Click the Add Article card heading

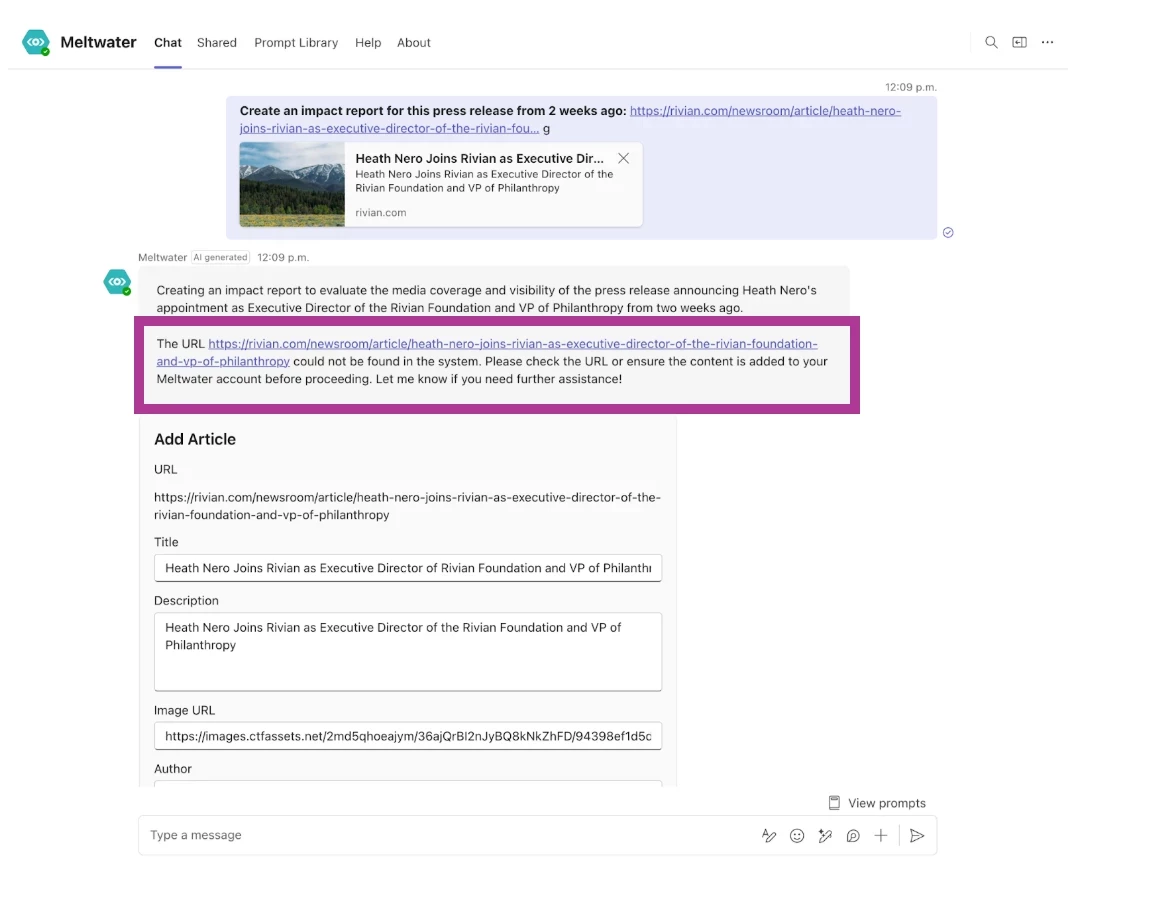[195, 440]
